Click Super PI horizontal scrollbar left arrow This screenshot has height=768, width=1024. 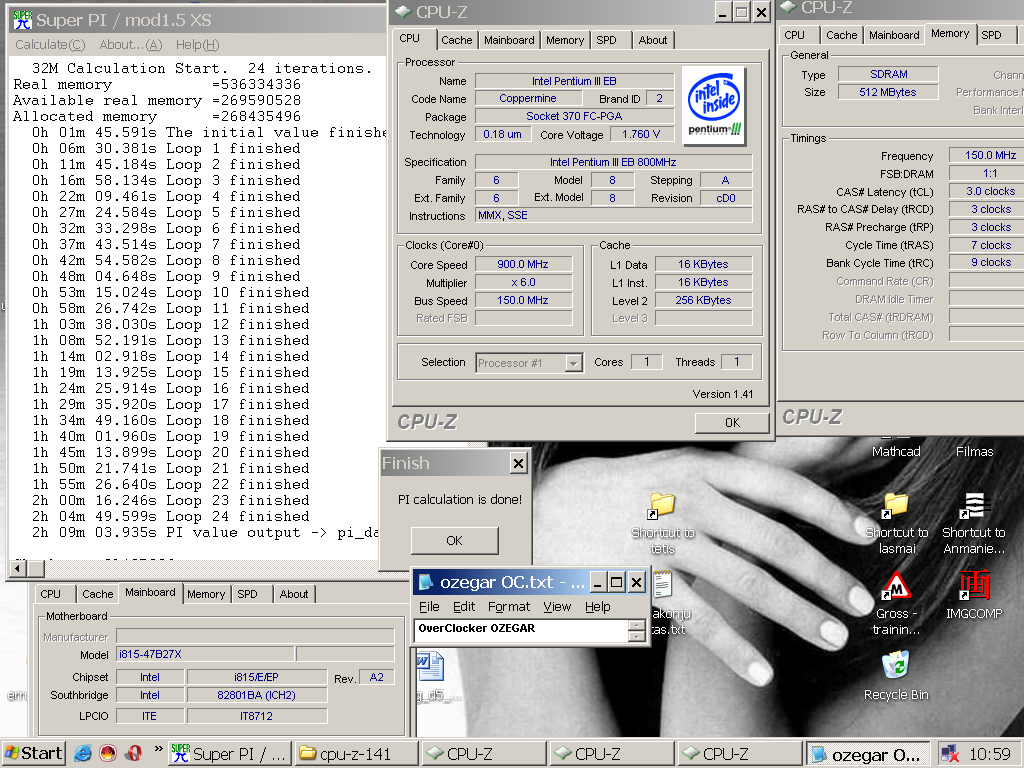coord(18,568)
